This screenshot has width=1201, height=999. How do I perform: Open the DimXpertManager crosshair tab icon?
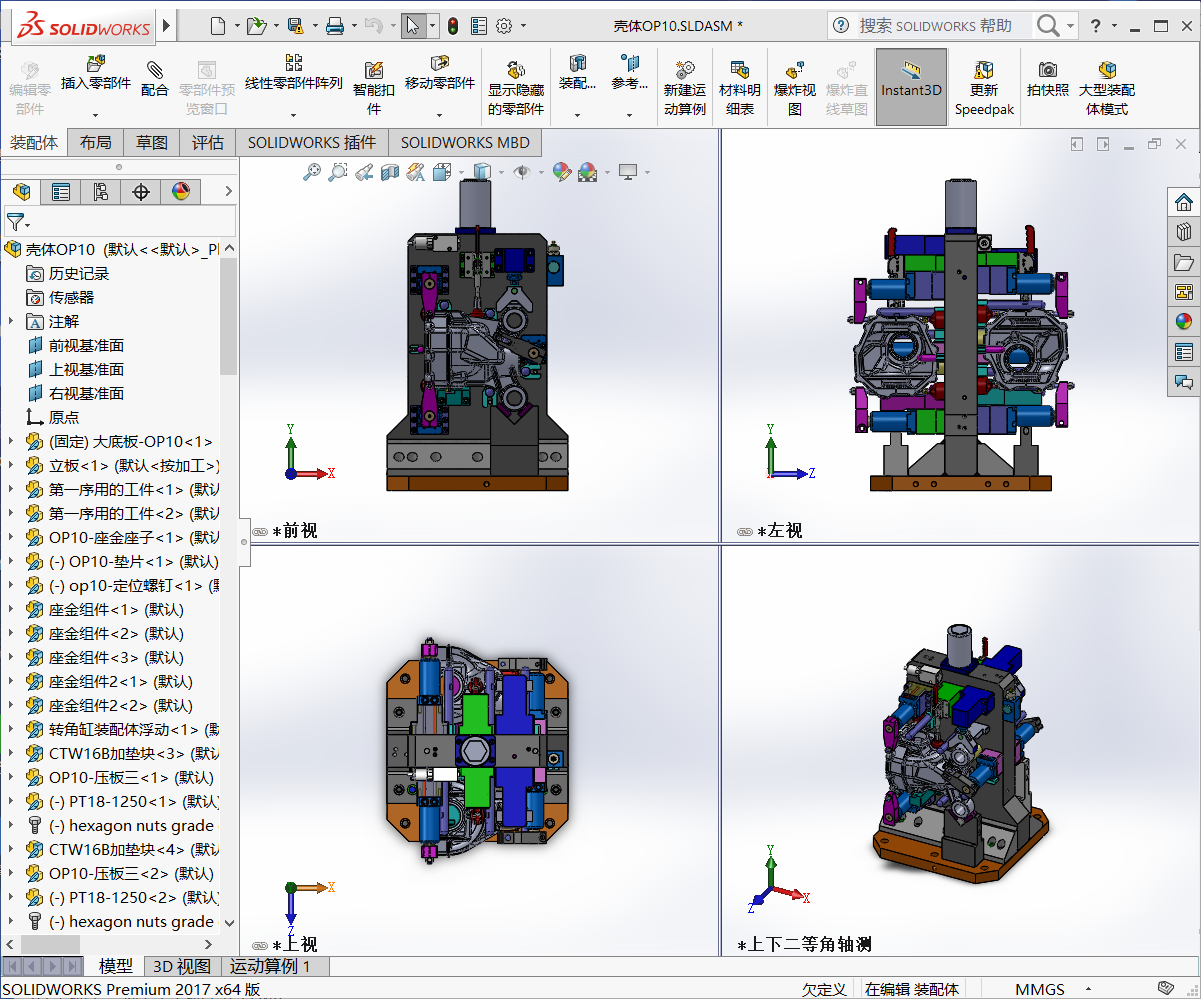[141, 191]
